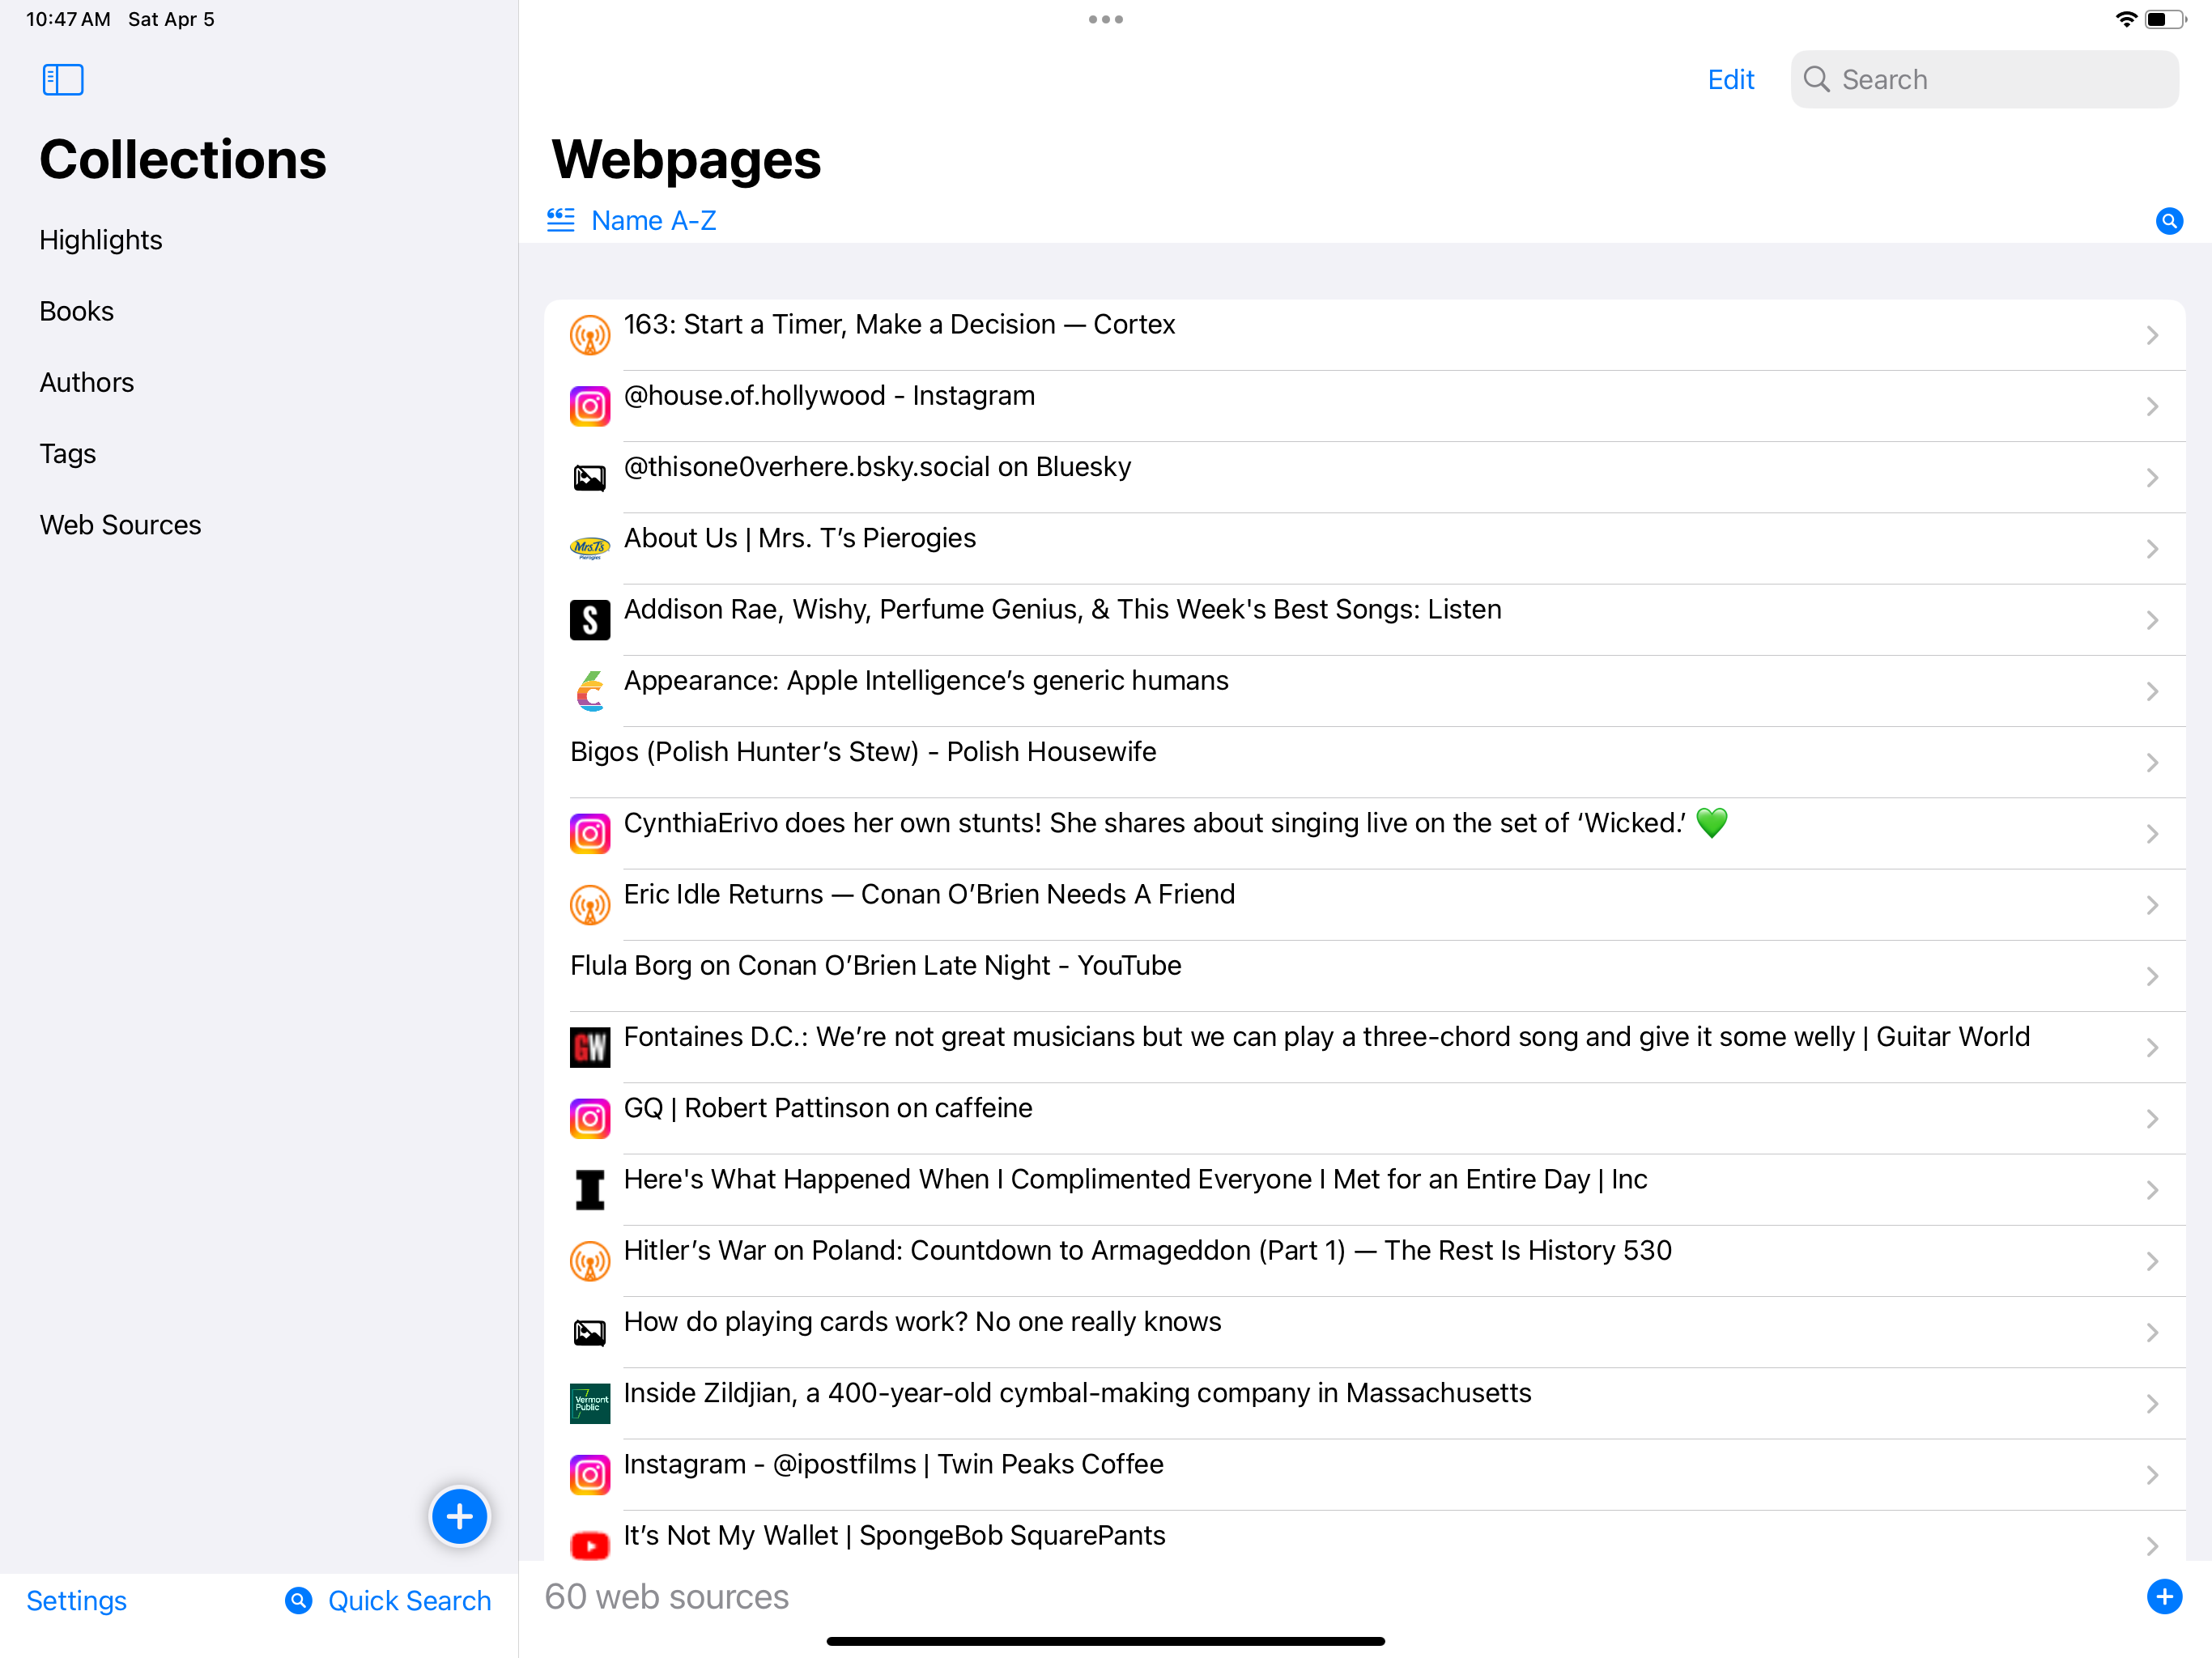Tap the Quick Search label
2212x1658 pixels.
point(409,1601)
